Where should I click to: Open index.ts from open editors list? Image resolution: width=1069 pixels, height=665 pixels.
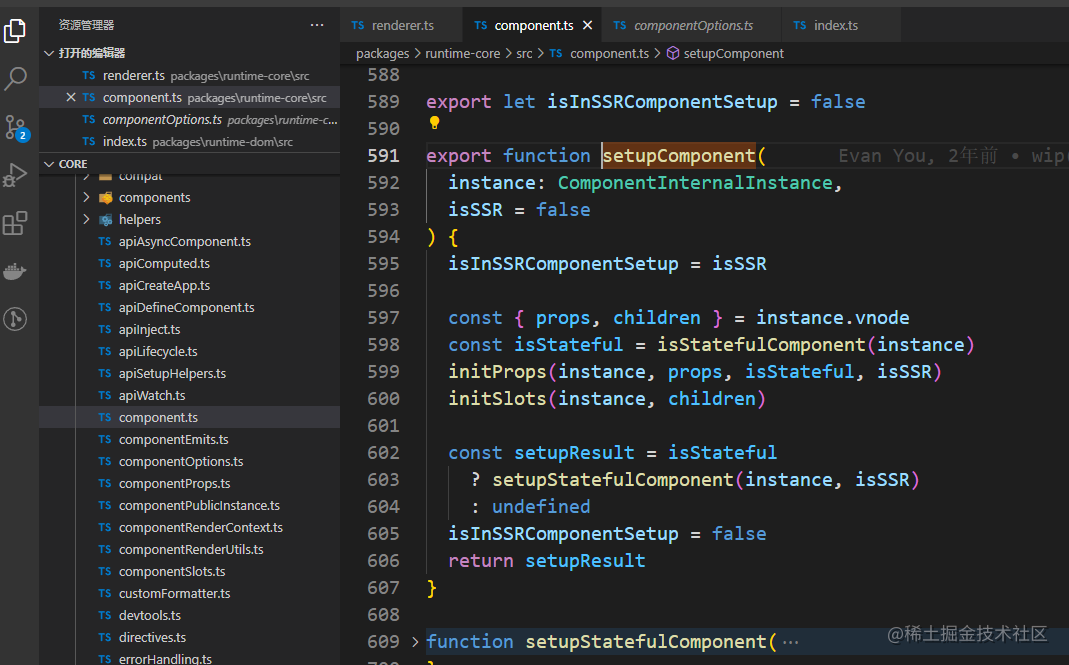click(190, 141)
